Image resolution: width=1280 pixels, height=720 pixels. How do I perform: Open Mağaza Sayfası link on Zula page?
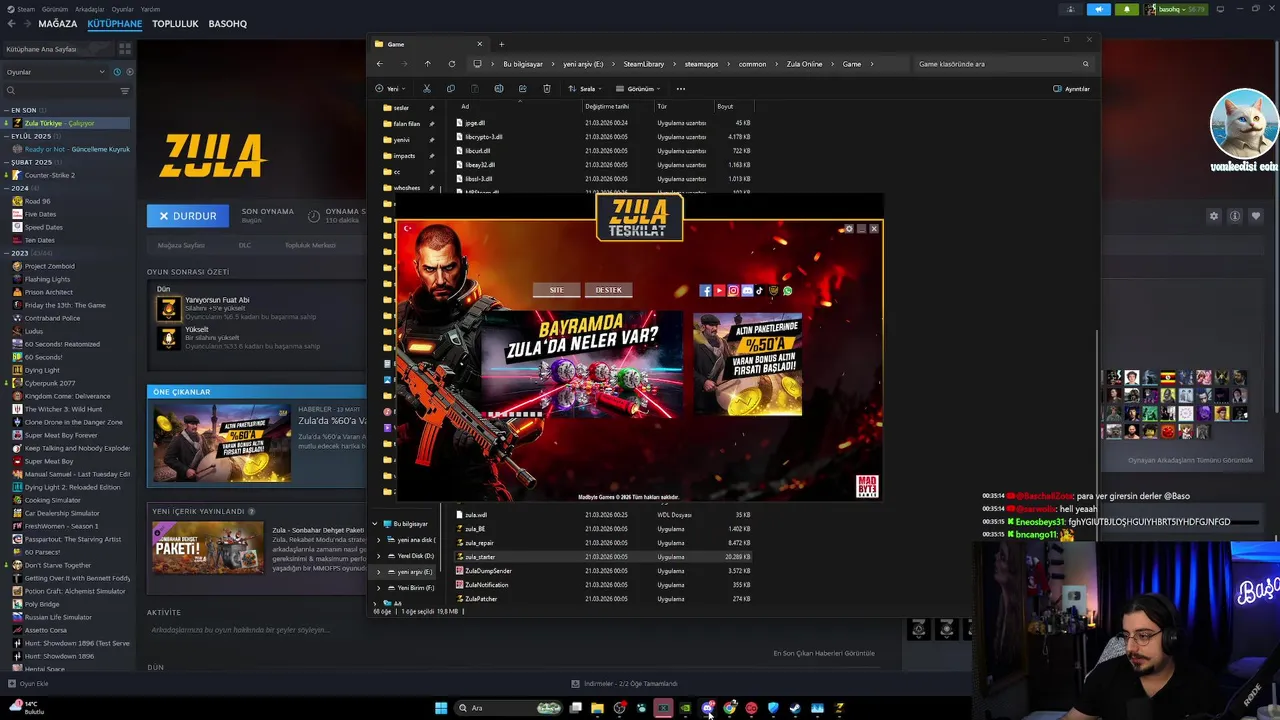click(181, 245)
